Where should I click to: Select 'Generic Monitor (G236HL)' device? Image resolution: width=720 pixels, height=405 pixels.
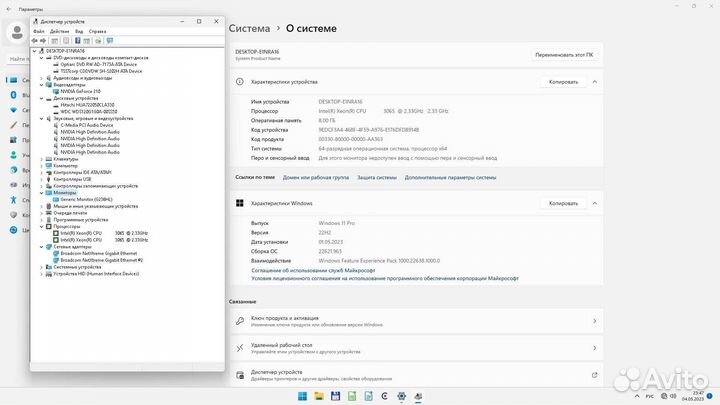86,200
